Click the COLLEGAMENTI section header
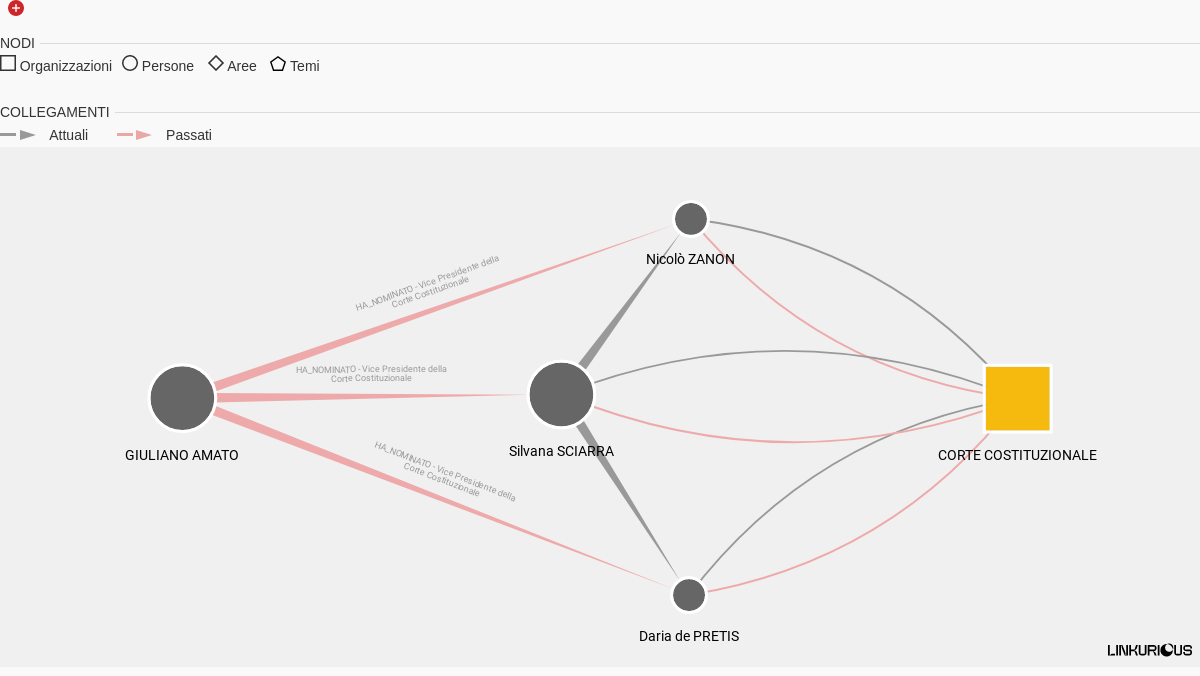This screenshot has height=676, width=1200. point(55,112)
